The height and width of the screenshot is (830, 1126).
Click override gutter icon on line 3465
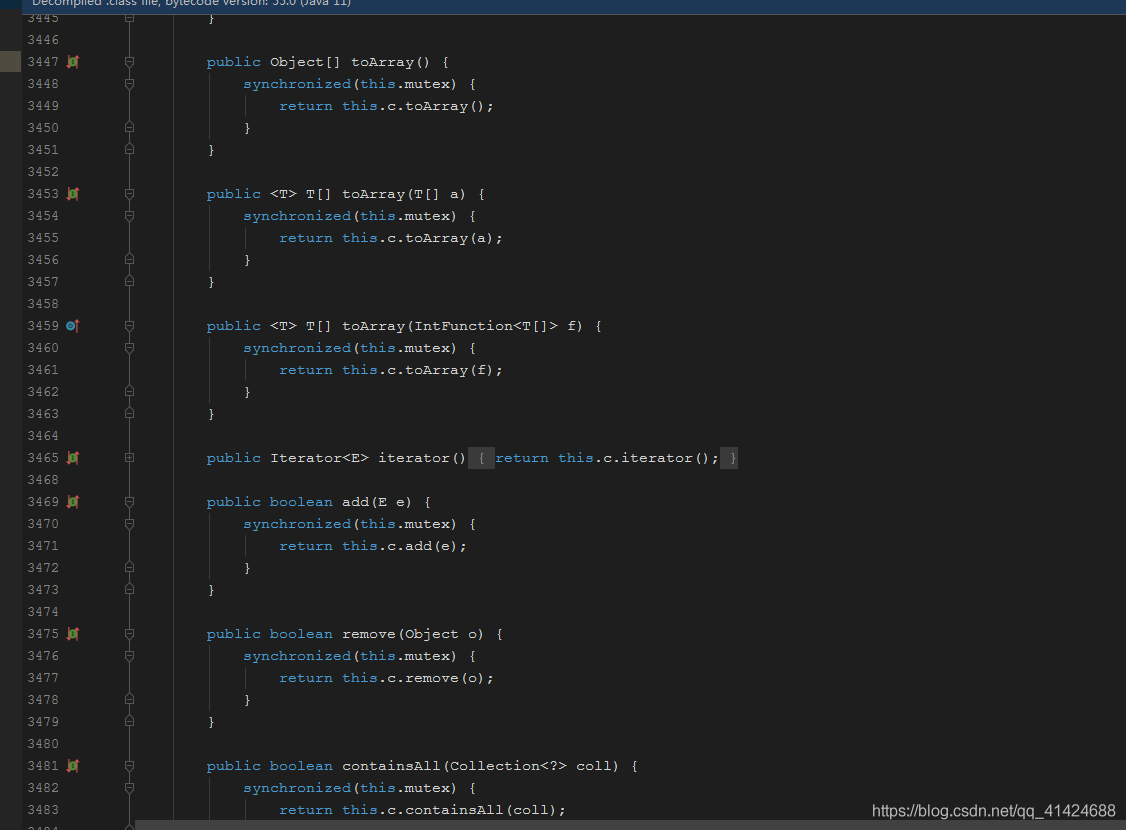[73, 458]
